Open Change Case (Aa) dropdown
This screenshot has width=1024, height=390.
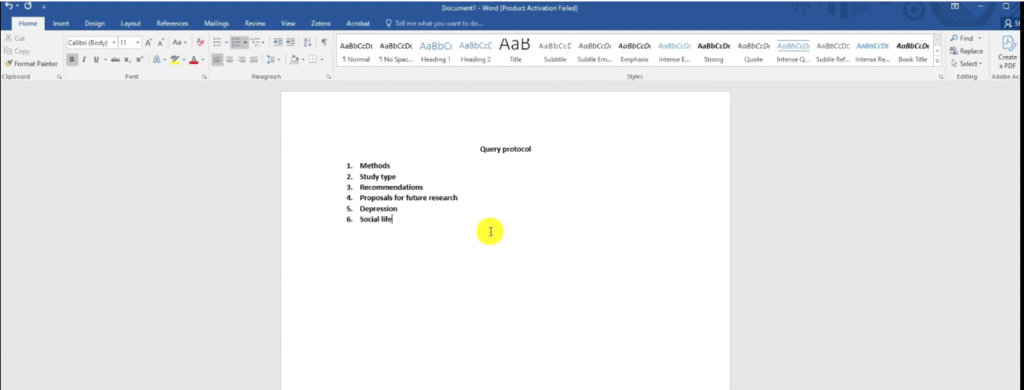(180, 42)
